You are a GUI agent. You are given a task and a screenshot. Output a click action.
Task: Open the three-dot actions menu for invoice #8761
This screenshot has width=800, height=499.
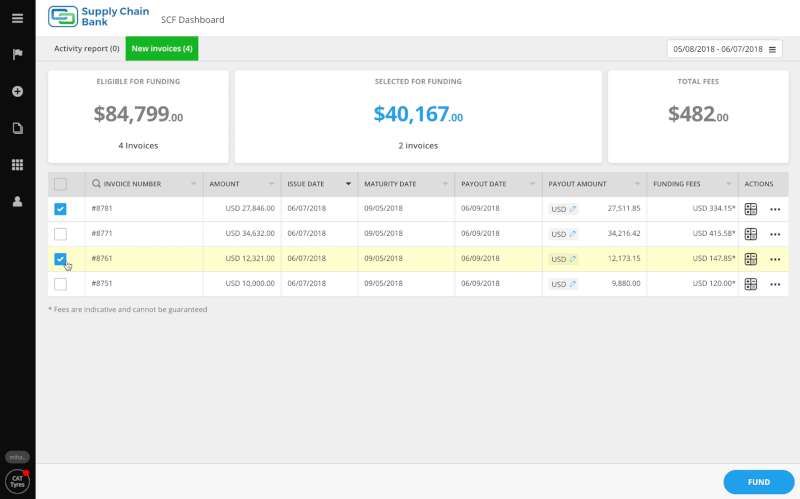tap(775, 259)
